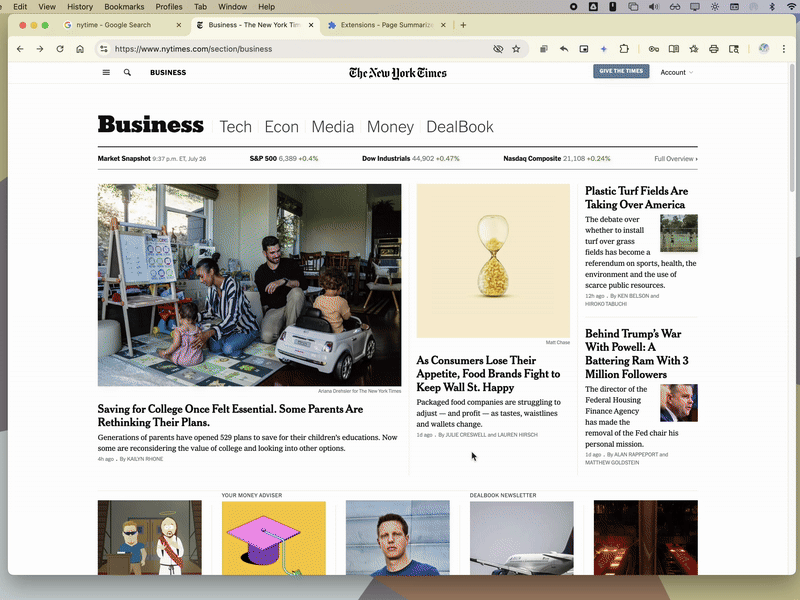Go to the Media section
Screen dimensions: 800x600
click(x=333, y=127)
